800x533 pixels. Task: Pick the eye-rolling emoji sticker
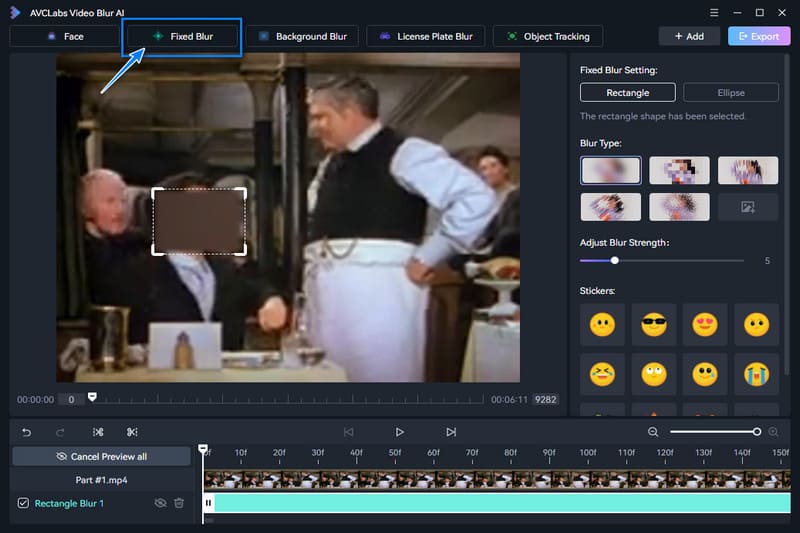(x=654, y=374)
